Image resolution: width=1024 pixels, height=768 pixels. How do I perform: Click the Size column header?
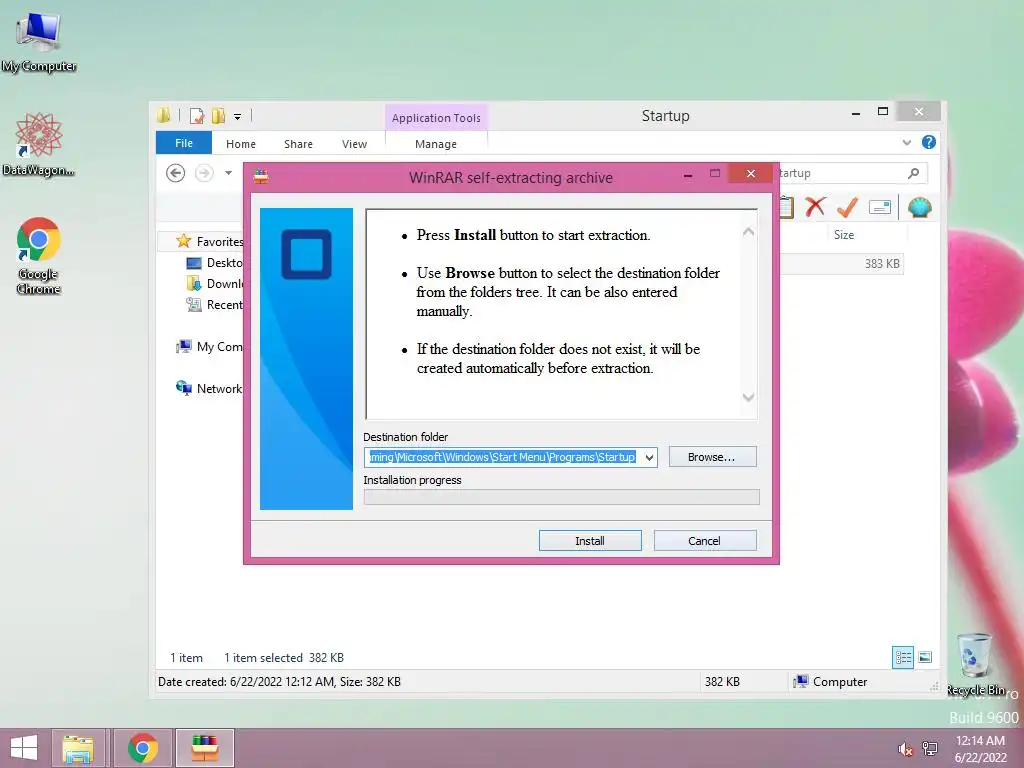click(844, 234)
